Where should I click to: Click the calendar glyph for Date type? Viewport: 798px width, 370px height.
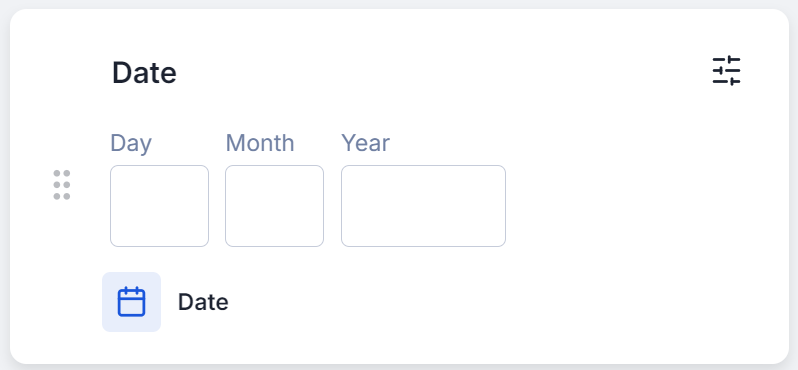point(131,302)
